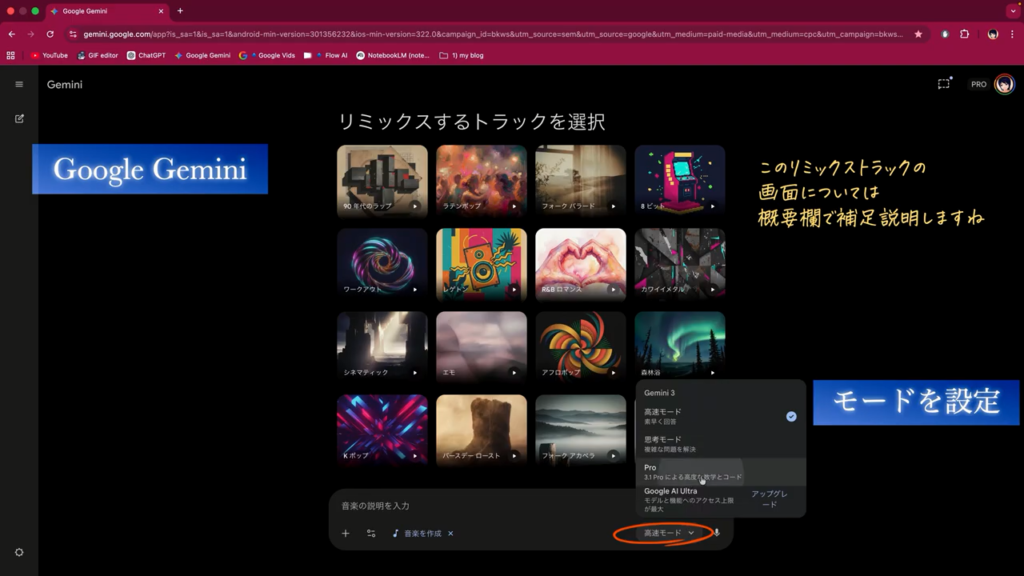Open the Gemini model name dropdown in header
This screenshot has width=1024, height=576.
(x=65, y=85)
